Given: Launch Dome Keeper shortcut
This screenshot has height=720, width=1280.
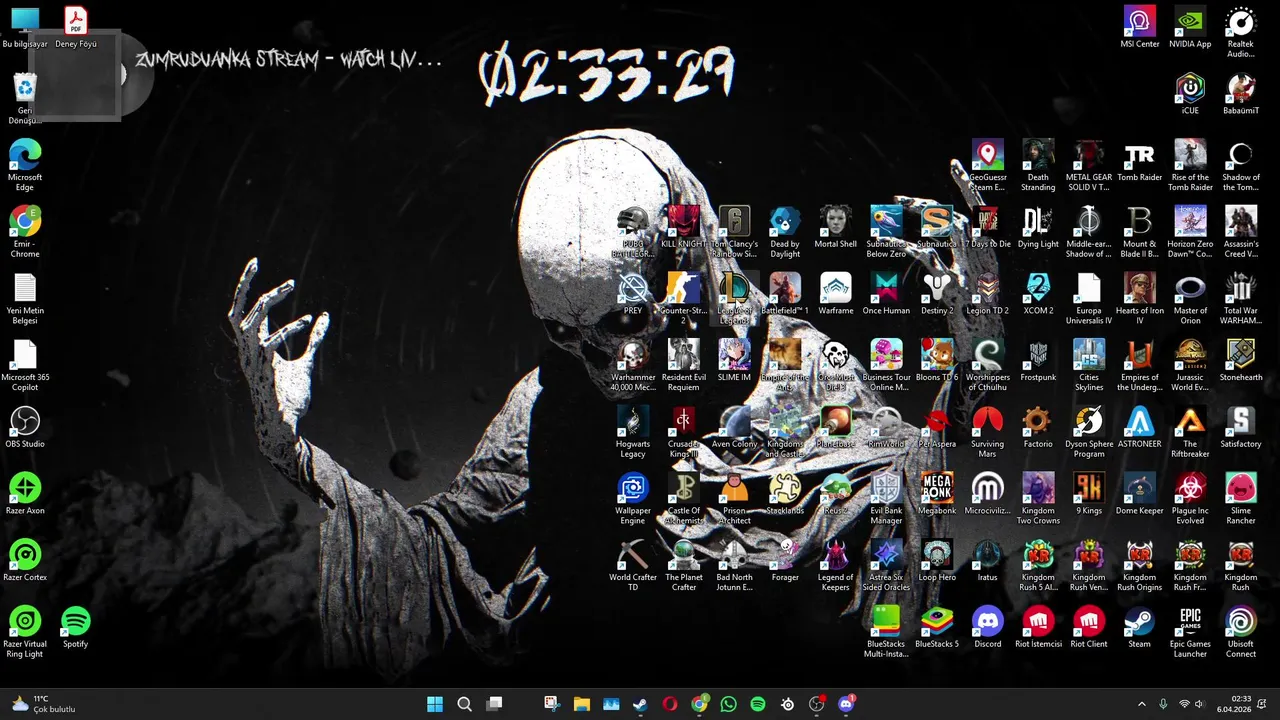Looking at the screenshot, I should pyautogui.click(x=1139, y=494).
